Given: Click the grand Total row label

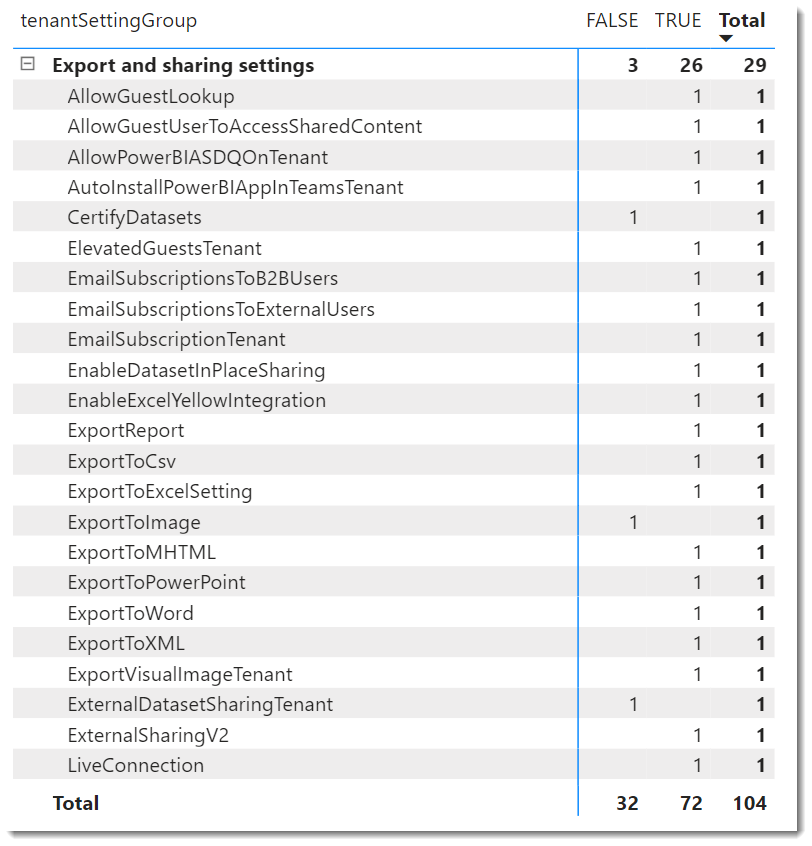Looking at the screenshot, I should pyautogui.click(x=76, y=803).
